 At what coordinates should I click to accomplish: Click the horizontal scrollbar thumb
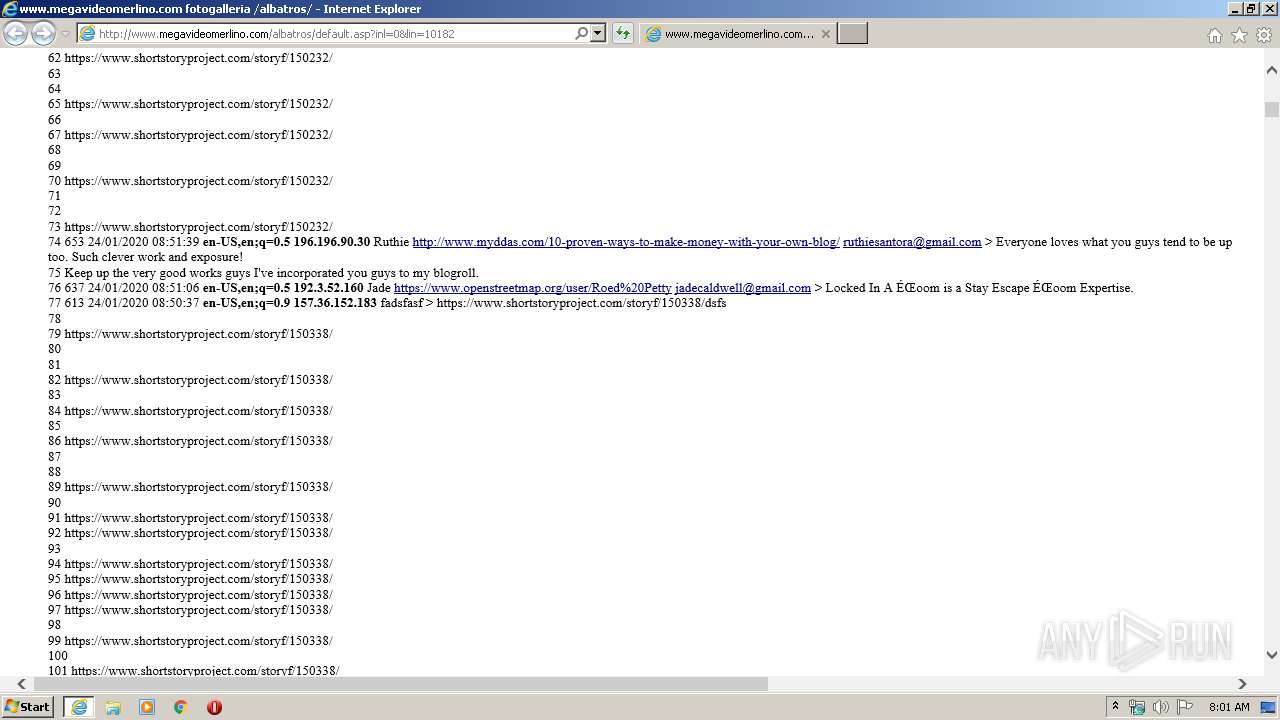(x=401, y=684)
